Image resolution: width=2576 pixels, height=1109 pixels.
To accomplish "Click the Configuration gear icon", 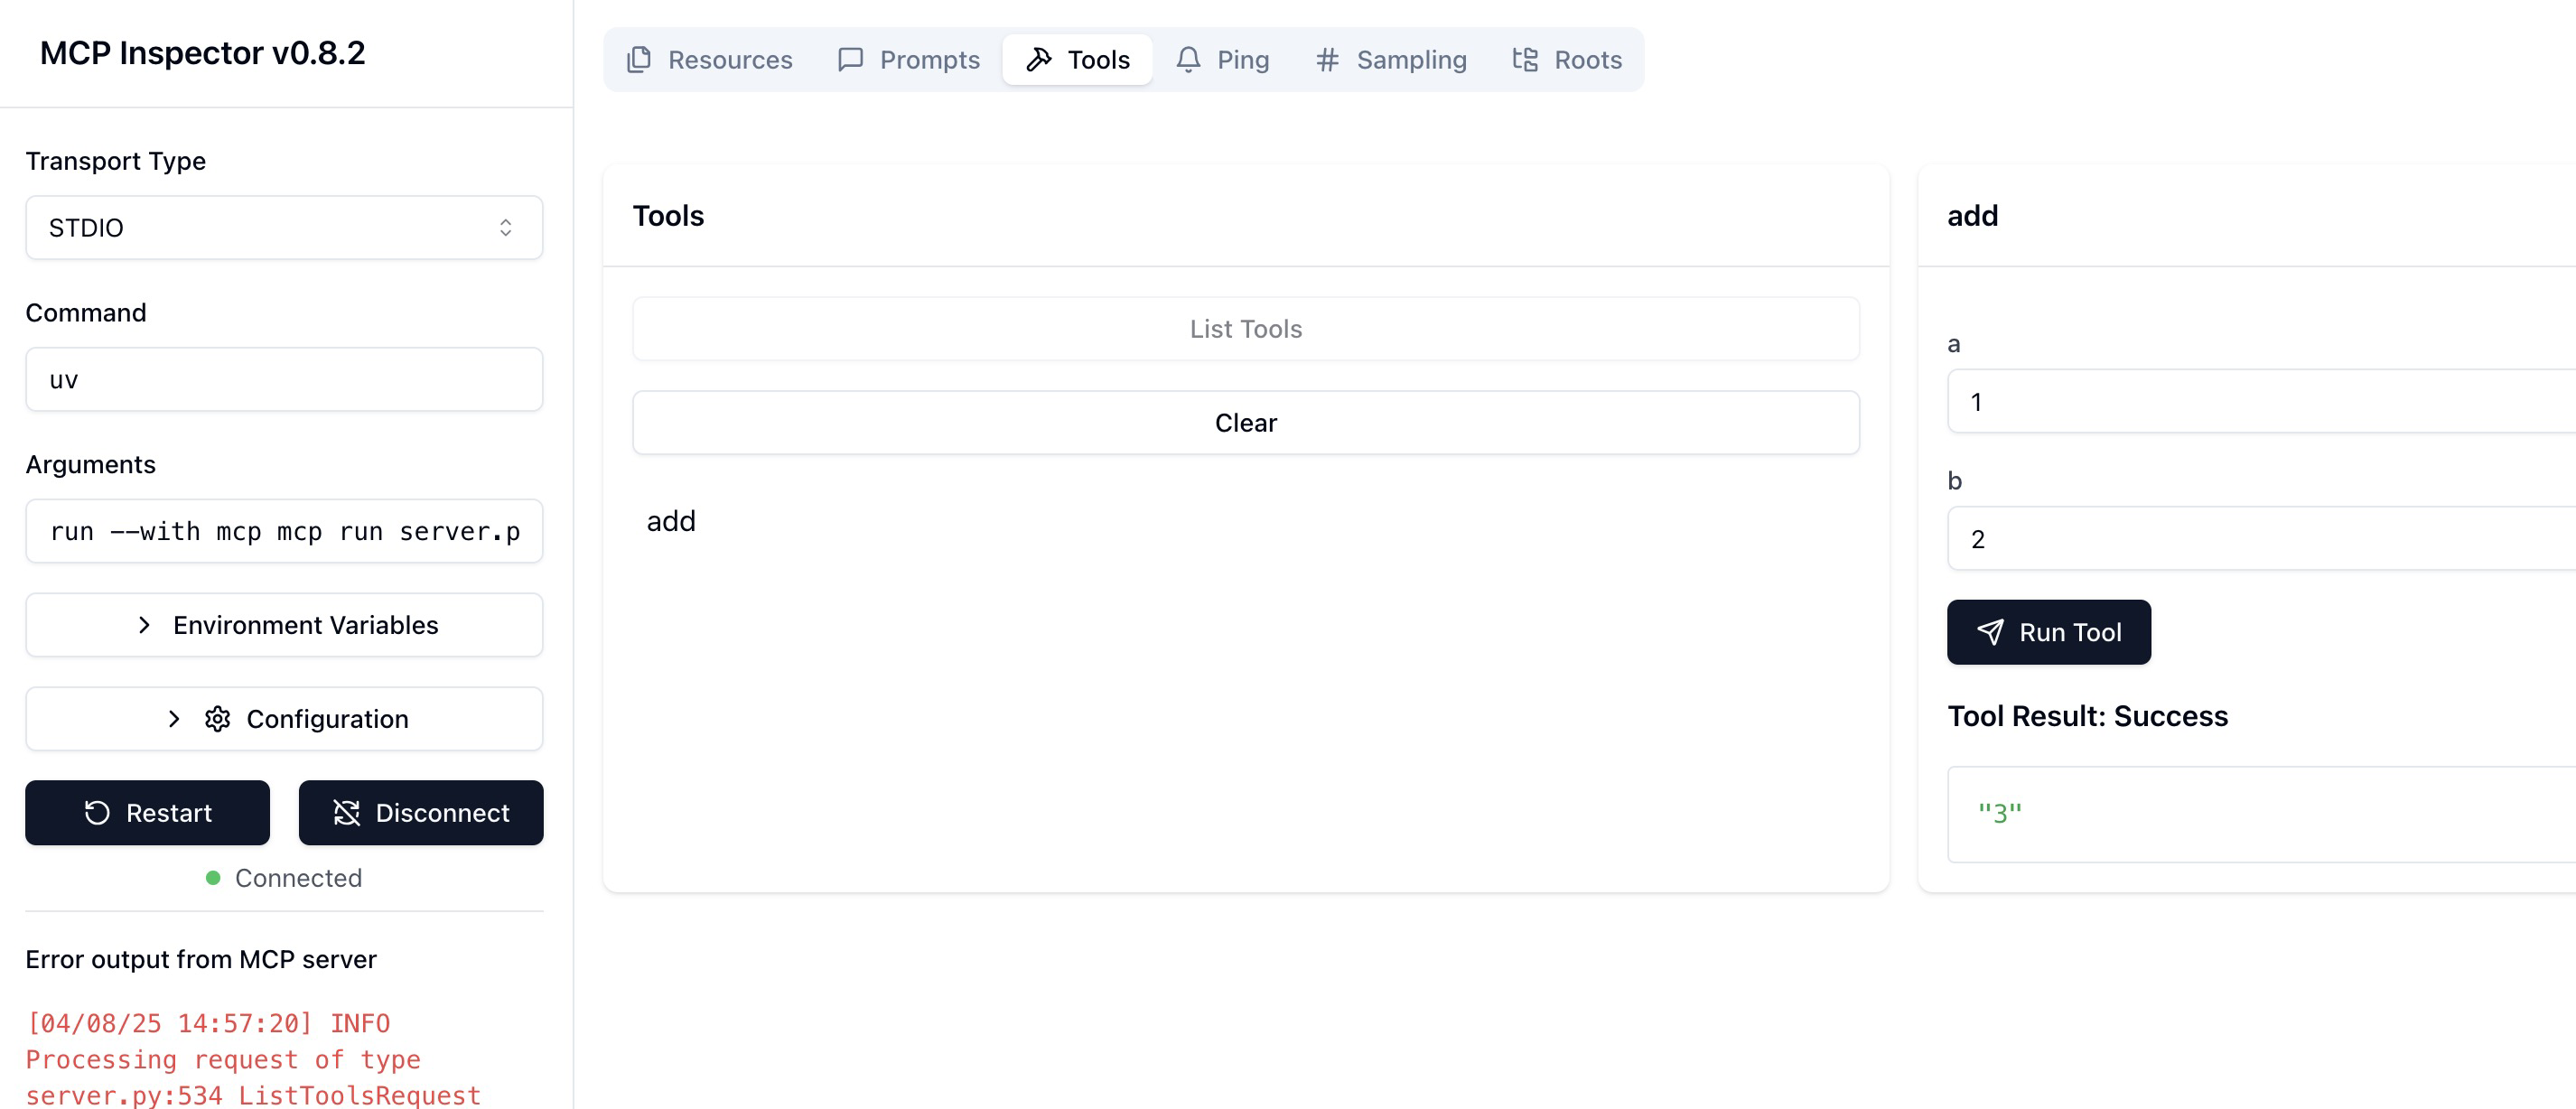I will pyautogui.click(x=217, y=719).
